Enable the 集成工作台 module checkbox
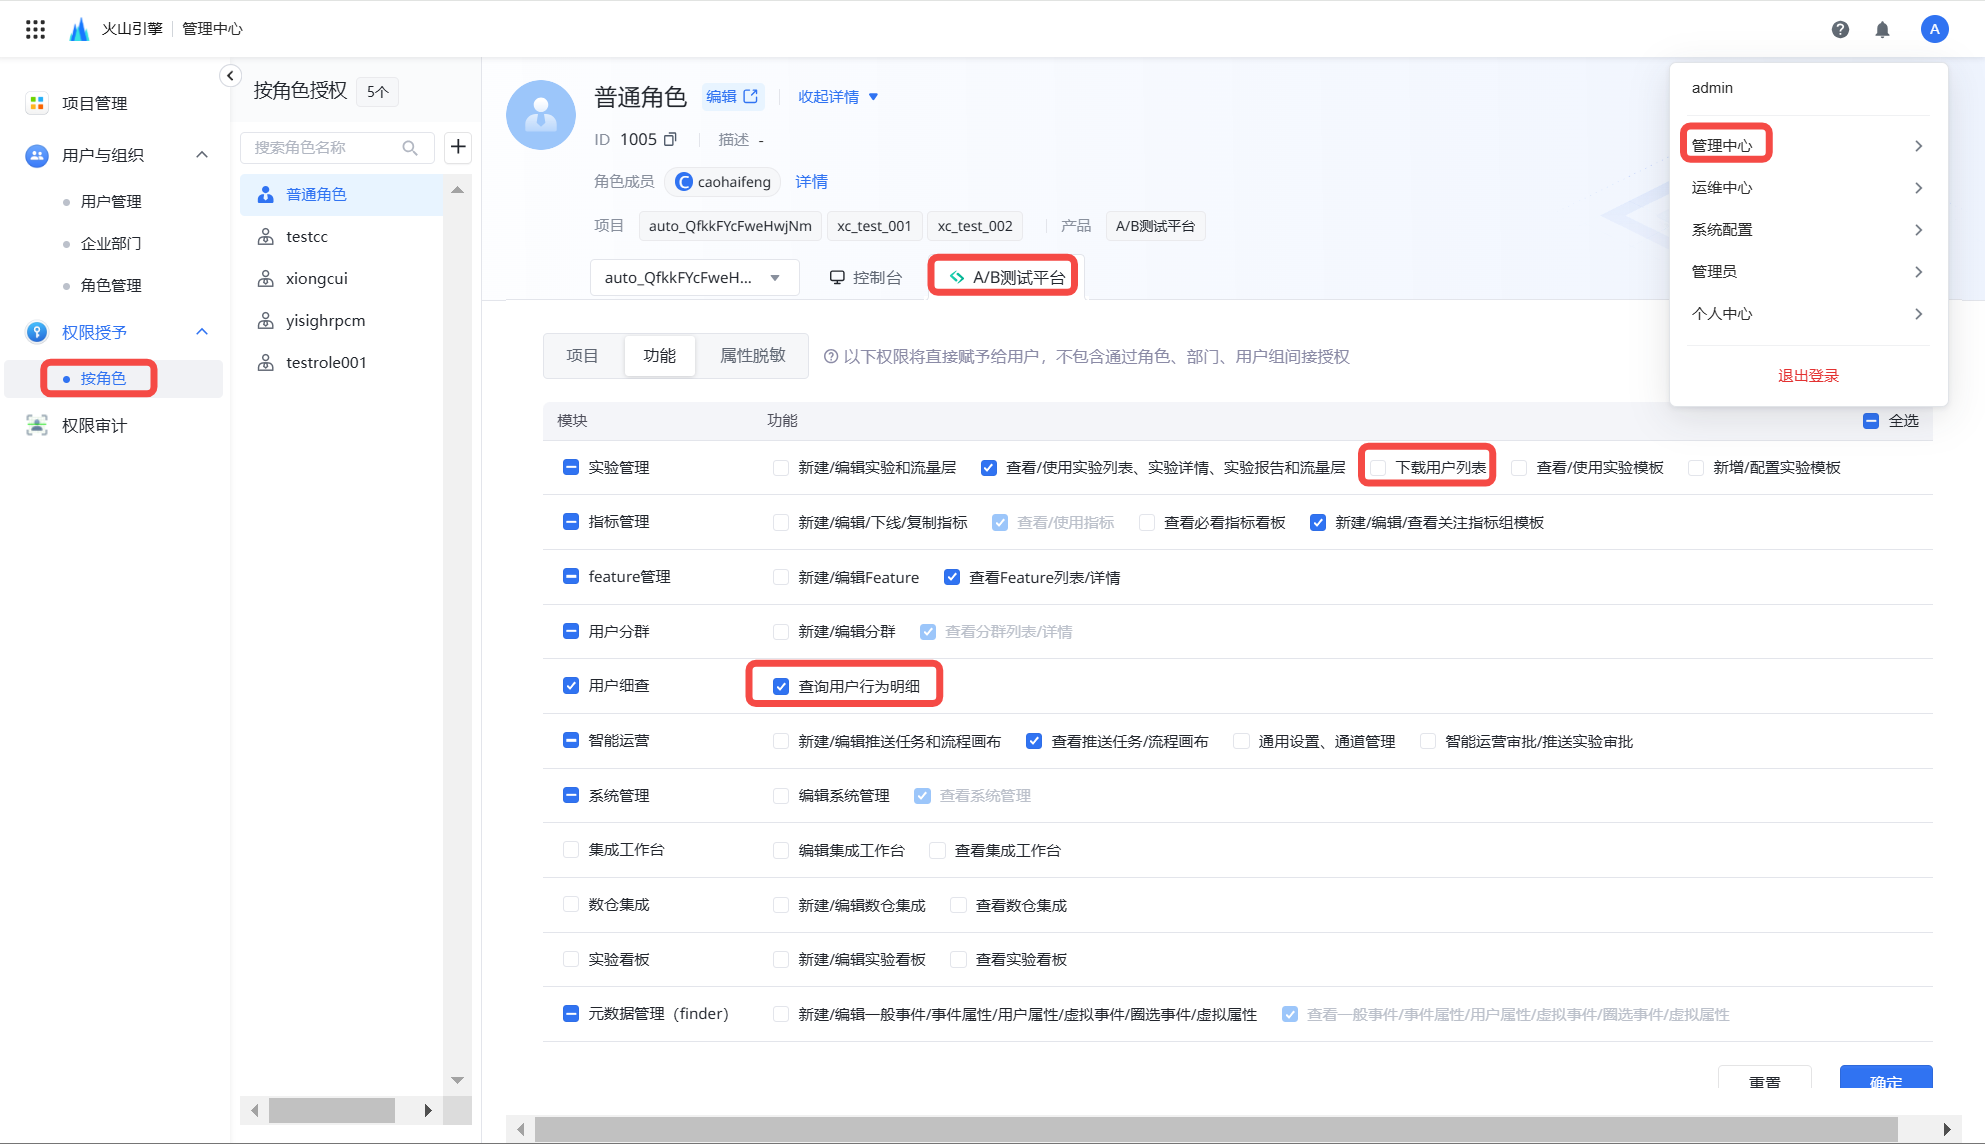This screenshot has height=1144, width=1985. point(571,849)
